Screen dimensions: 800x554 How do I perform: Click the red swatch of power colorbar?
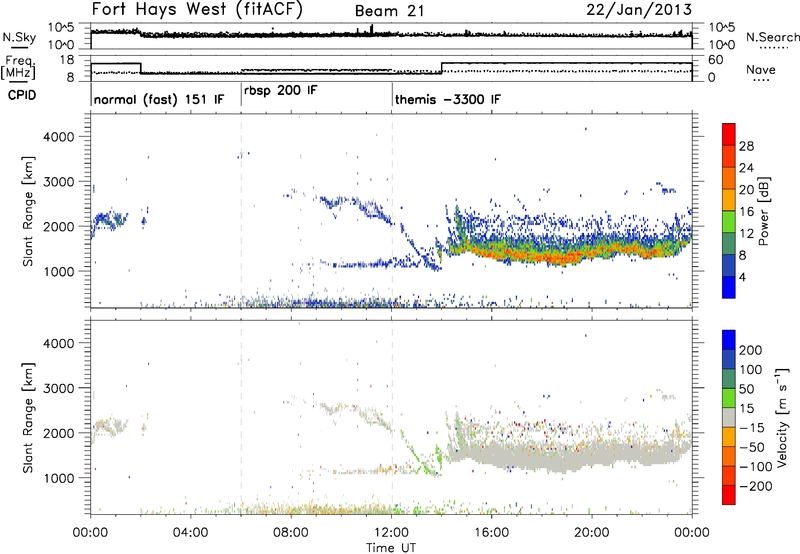[729, 134]
